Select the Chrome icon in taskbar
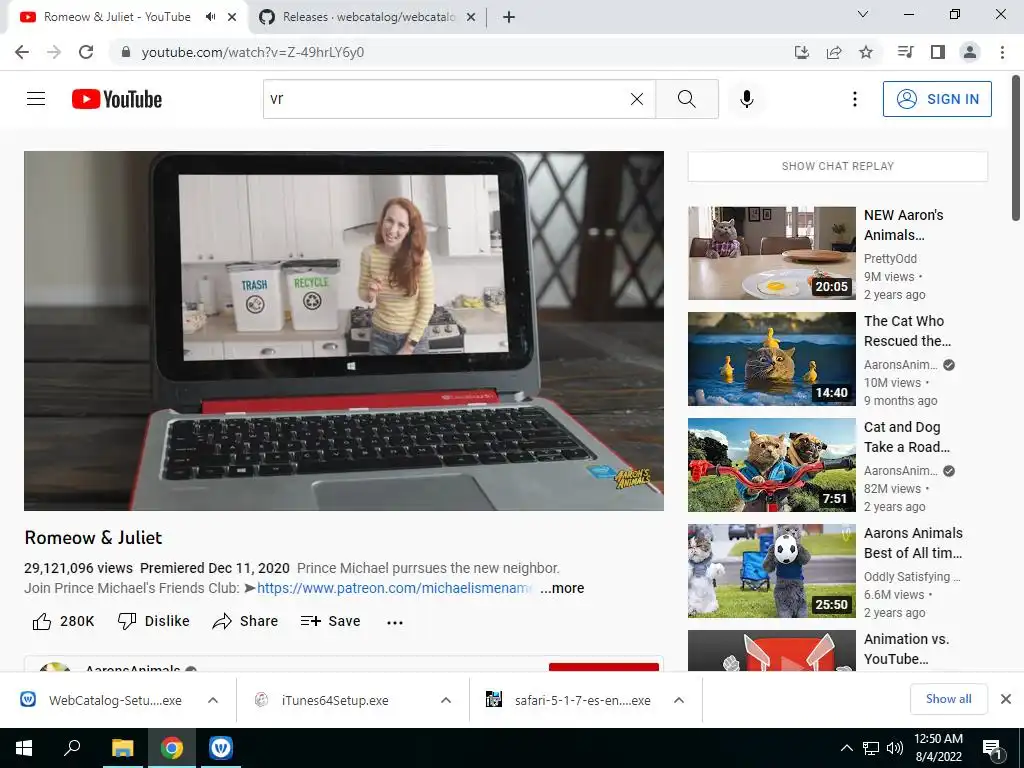Viewport: 1024px width, 768px height. click(172, 748)
